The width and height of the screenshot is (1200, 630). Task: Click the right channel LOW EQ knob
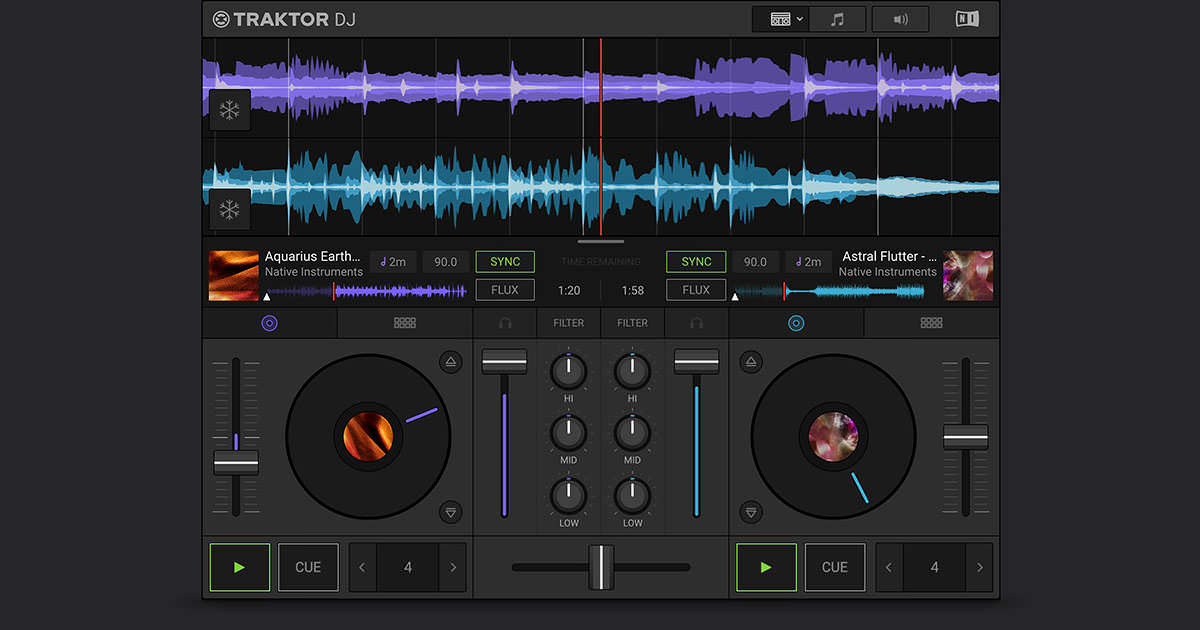point(632,496)
